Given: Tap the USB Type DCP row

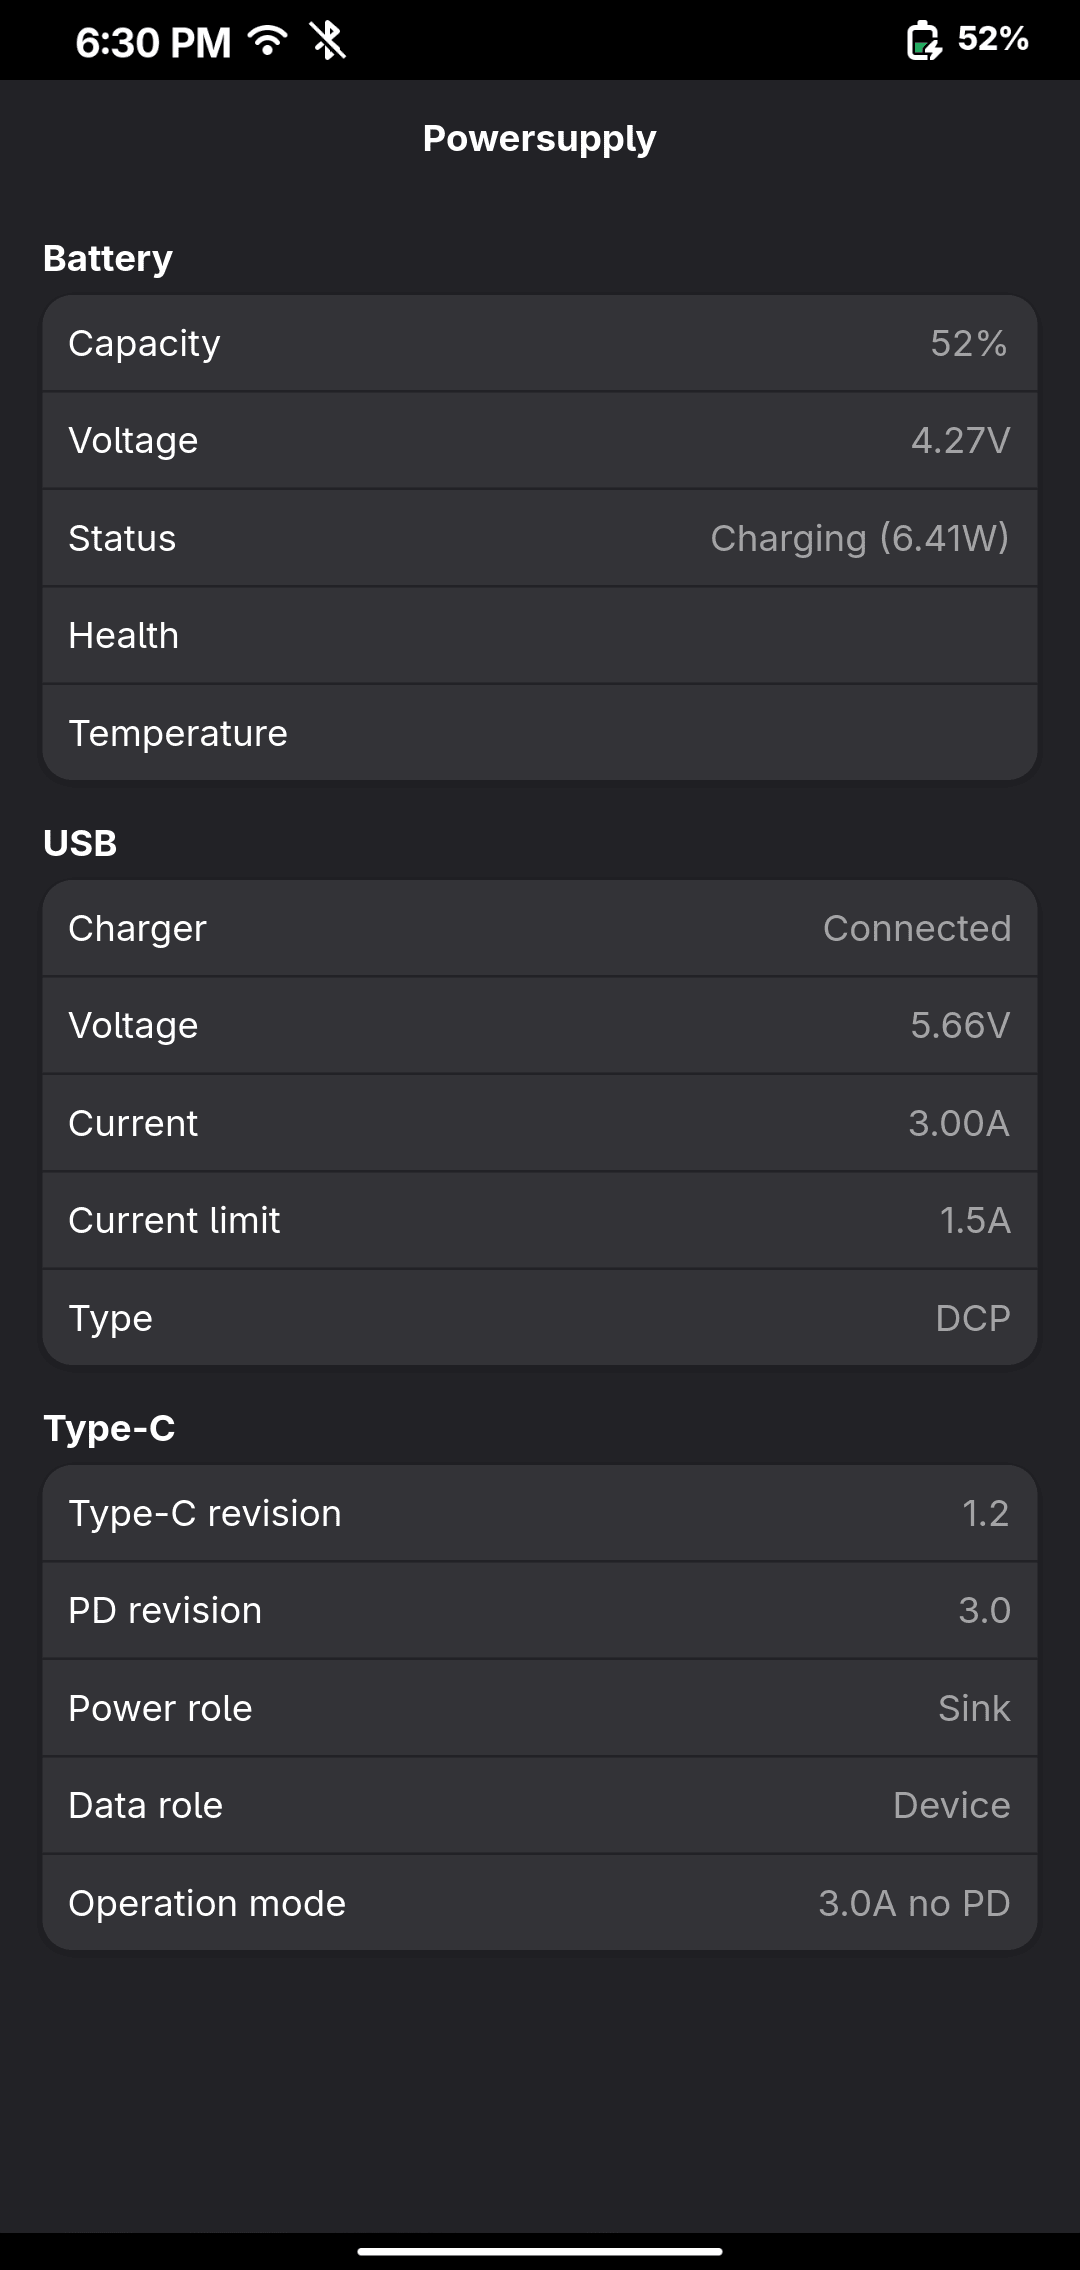Looking at the screenshot, I should (x=540, y=1318).
